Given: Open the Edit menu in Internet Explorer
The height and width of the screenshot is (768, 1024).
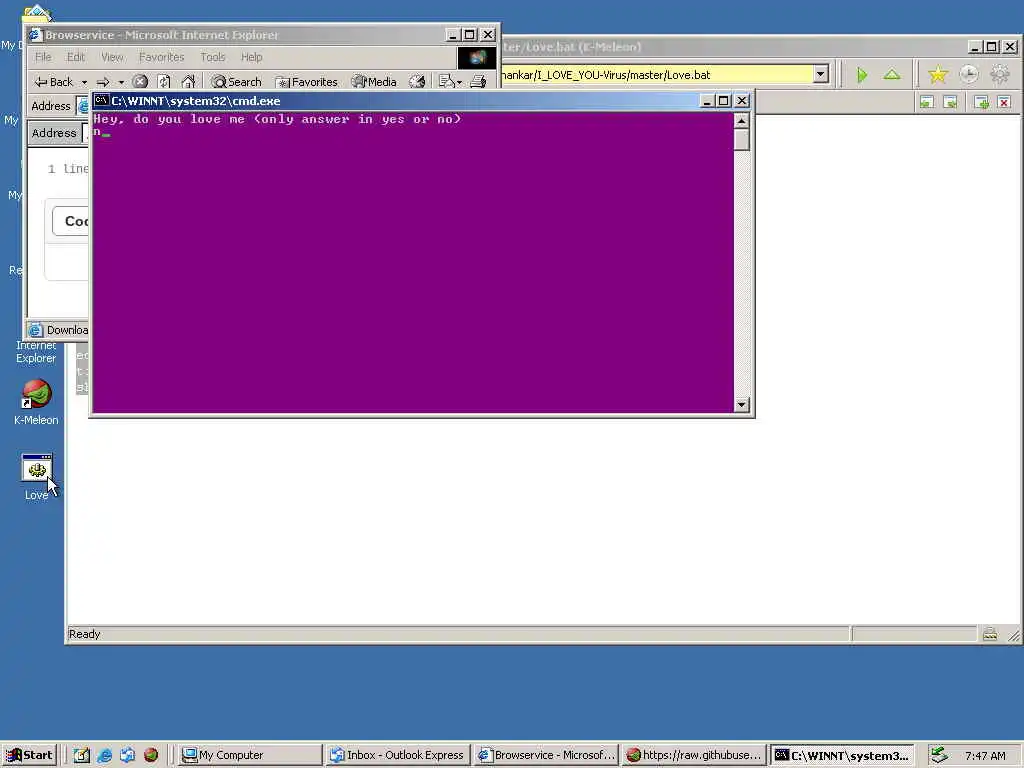Looking at the screenshot, I should [x=76, y=57].
